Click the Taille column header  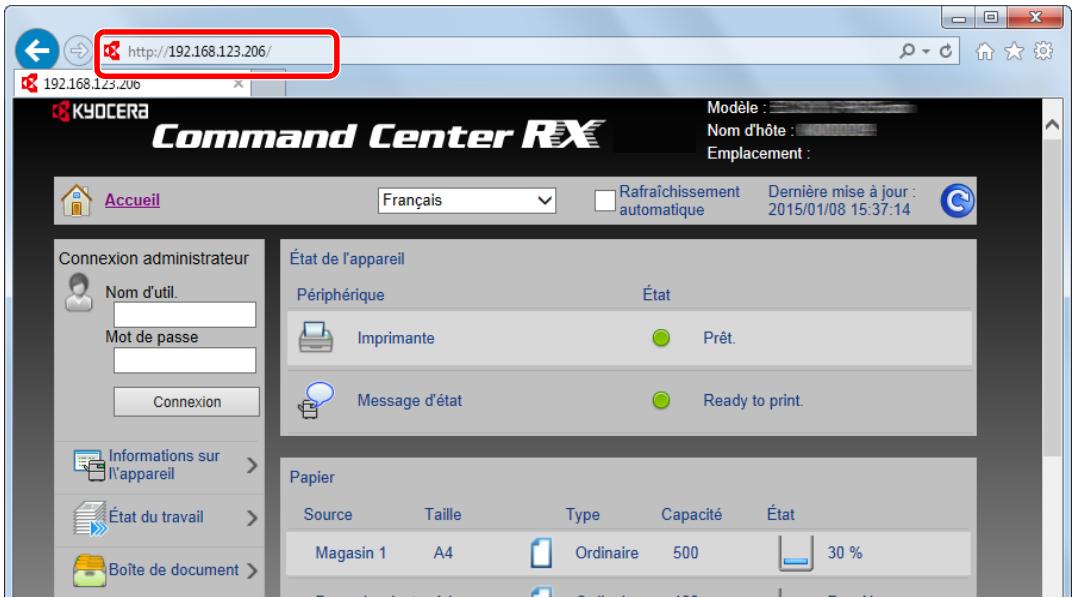(x=443, y=515)
